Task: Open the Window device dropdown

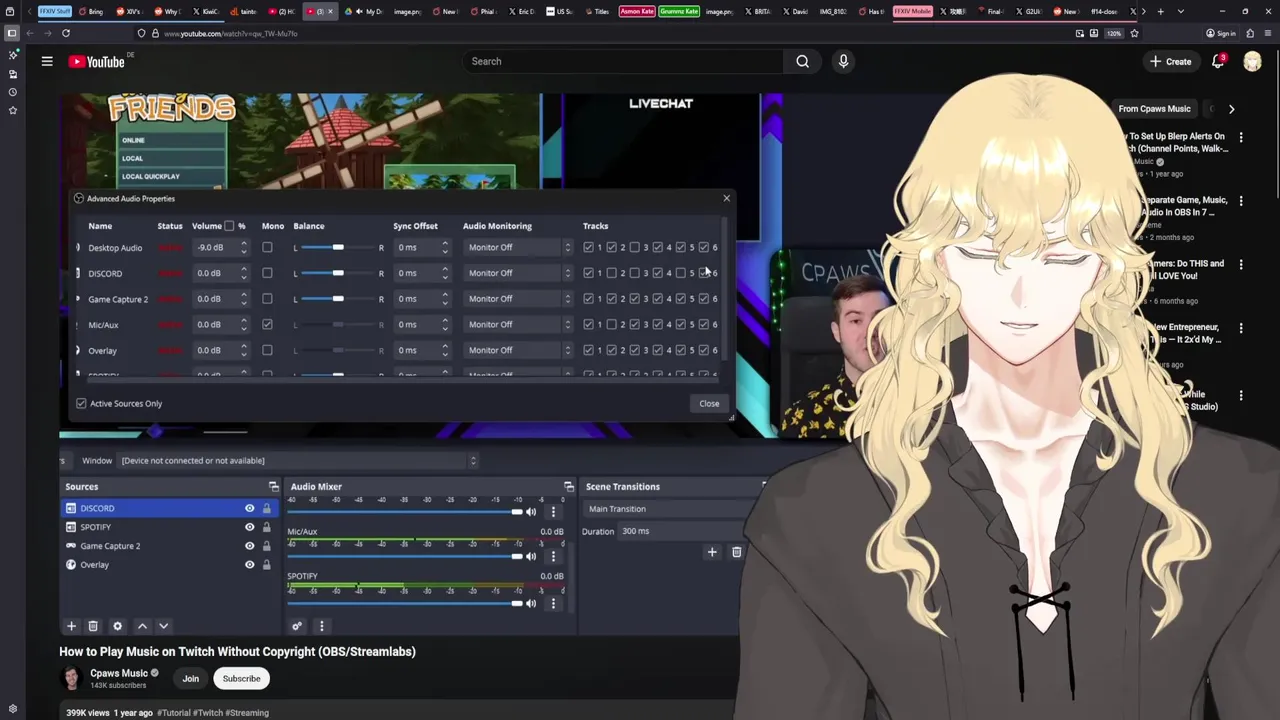Action: click(299, 461)
